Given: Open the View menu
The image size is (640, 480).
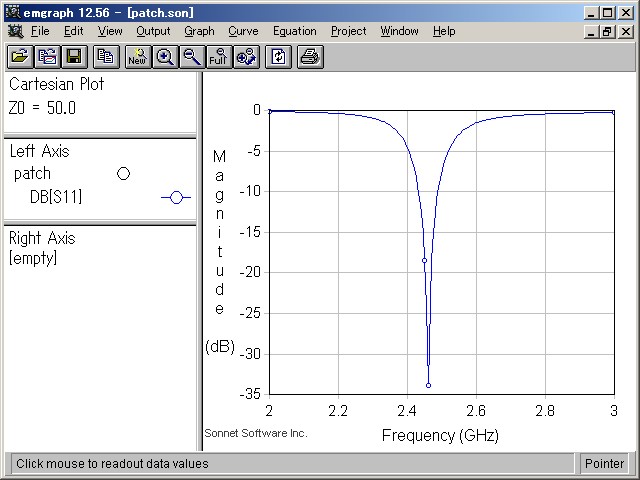Looking at the screenshot, I should coord(110,31).
